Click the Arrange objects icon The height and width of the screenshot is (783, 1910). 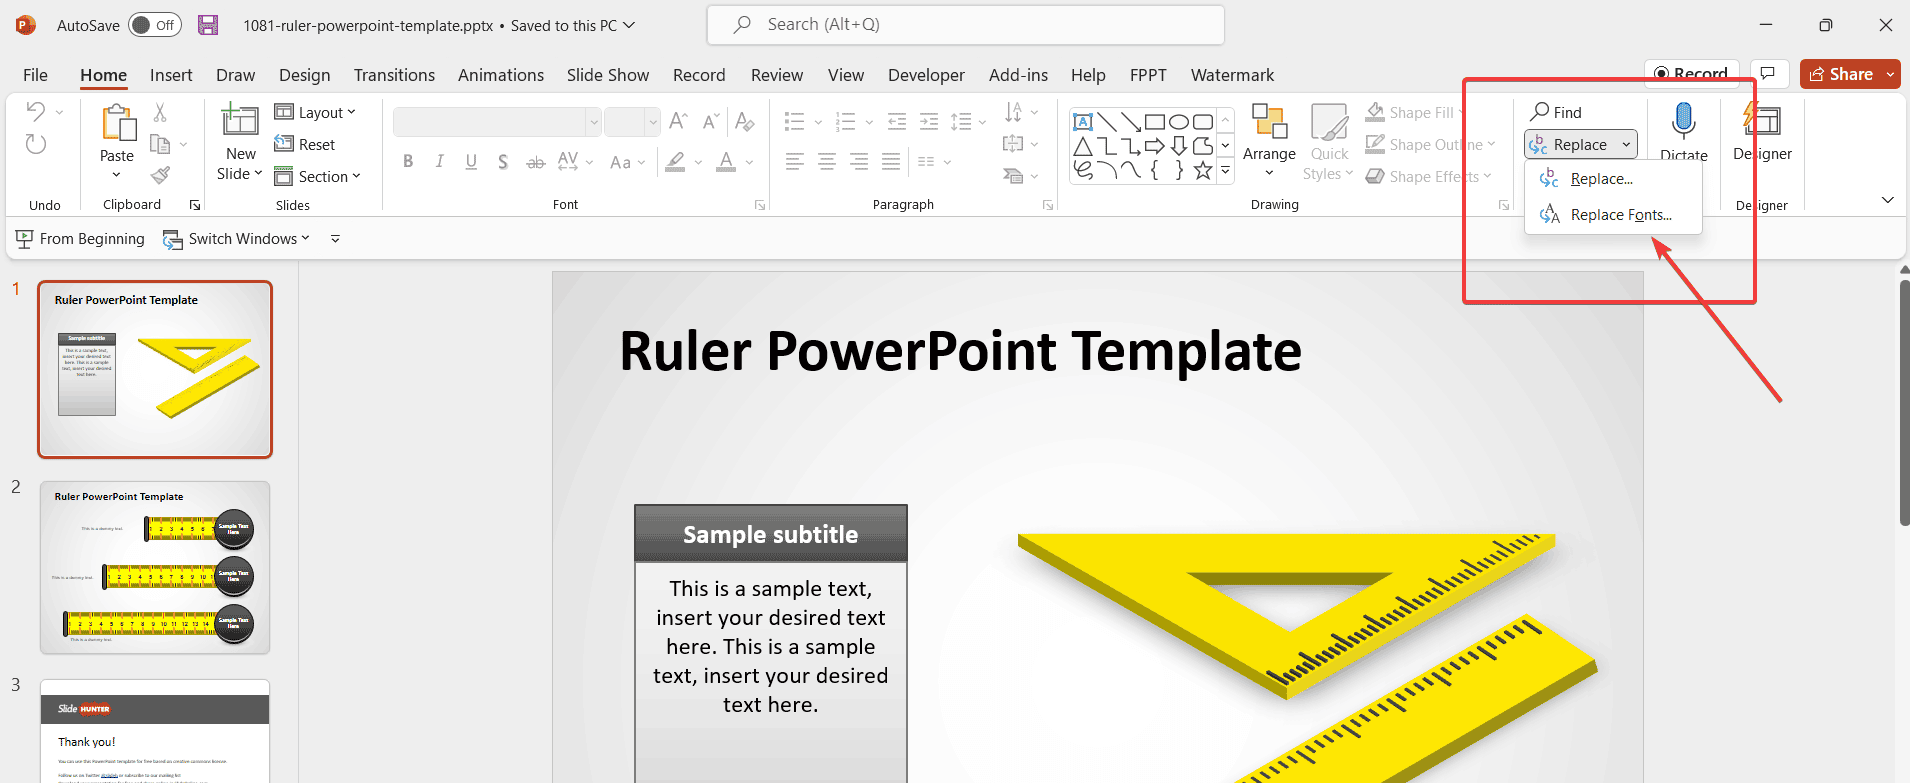click(x=1269, y=123)
